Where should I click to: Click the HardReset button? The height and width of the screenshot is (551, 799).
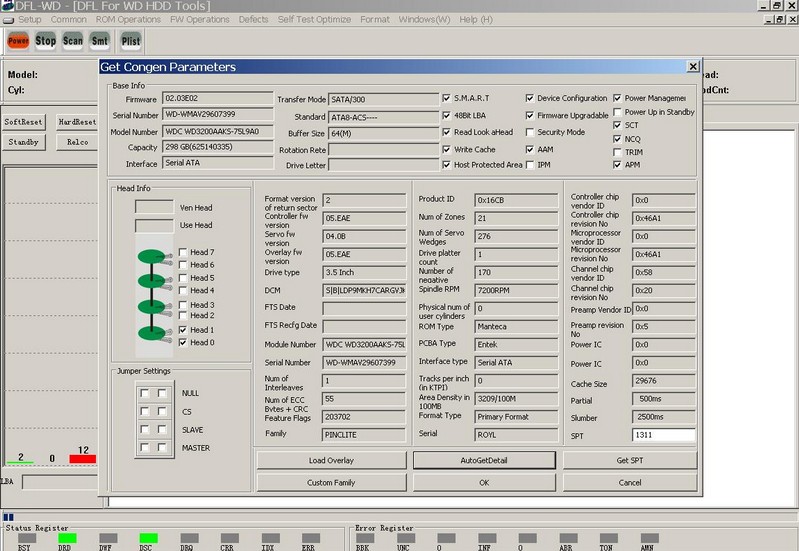77,122
